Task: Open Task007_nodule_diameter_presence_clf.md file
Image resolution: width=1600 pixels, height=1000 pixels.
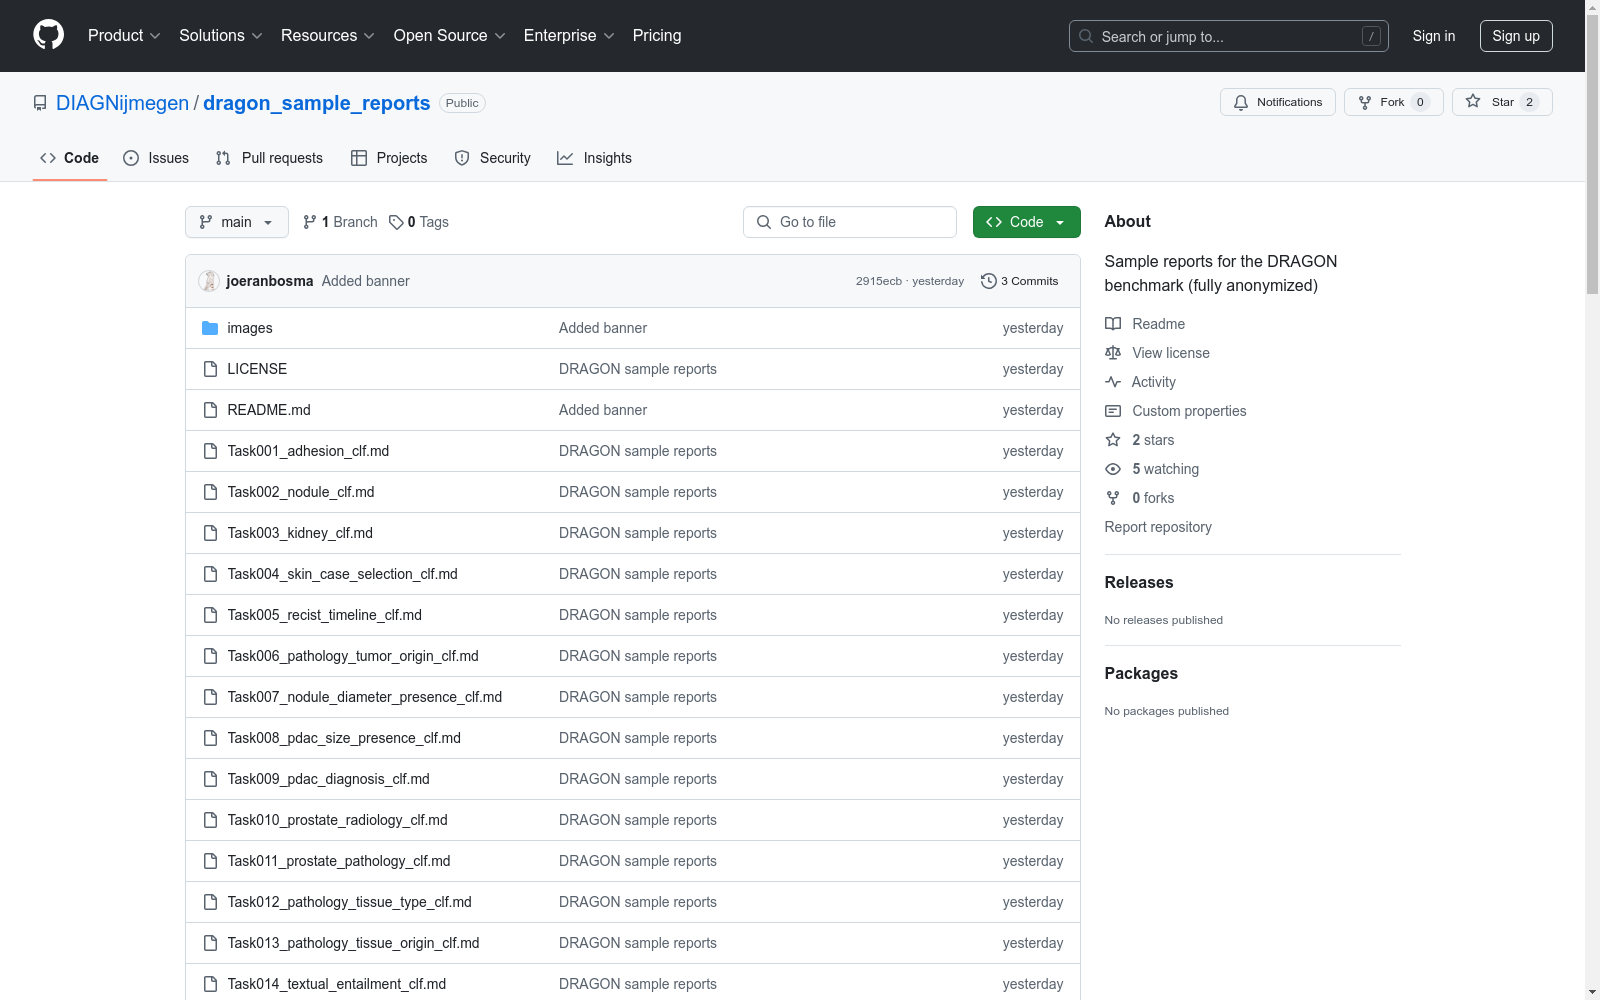Action: [x=365, y=697]
